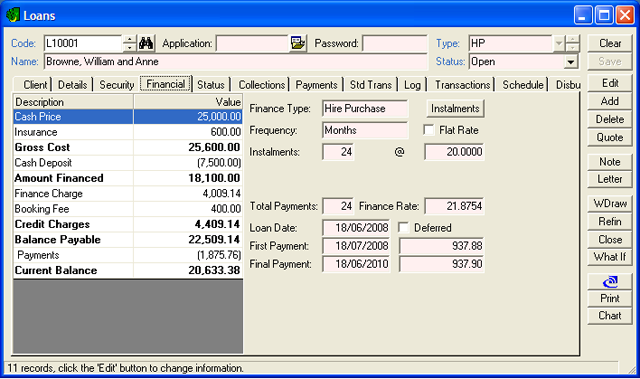The height and width of the screenshot is (379, 640).
Task: Click the Edit button
Action: (610, 83)
